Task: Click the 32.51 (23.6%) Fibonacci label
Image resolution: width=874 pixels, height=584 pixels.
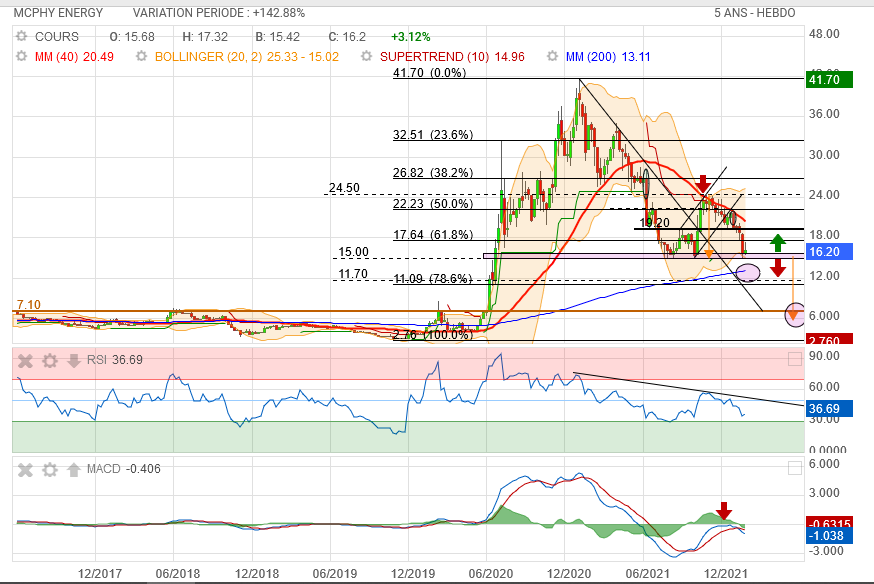Action: pyautogui.click(x=433, y=134)
